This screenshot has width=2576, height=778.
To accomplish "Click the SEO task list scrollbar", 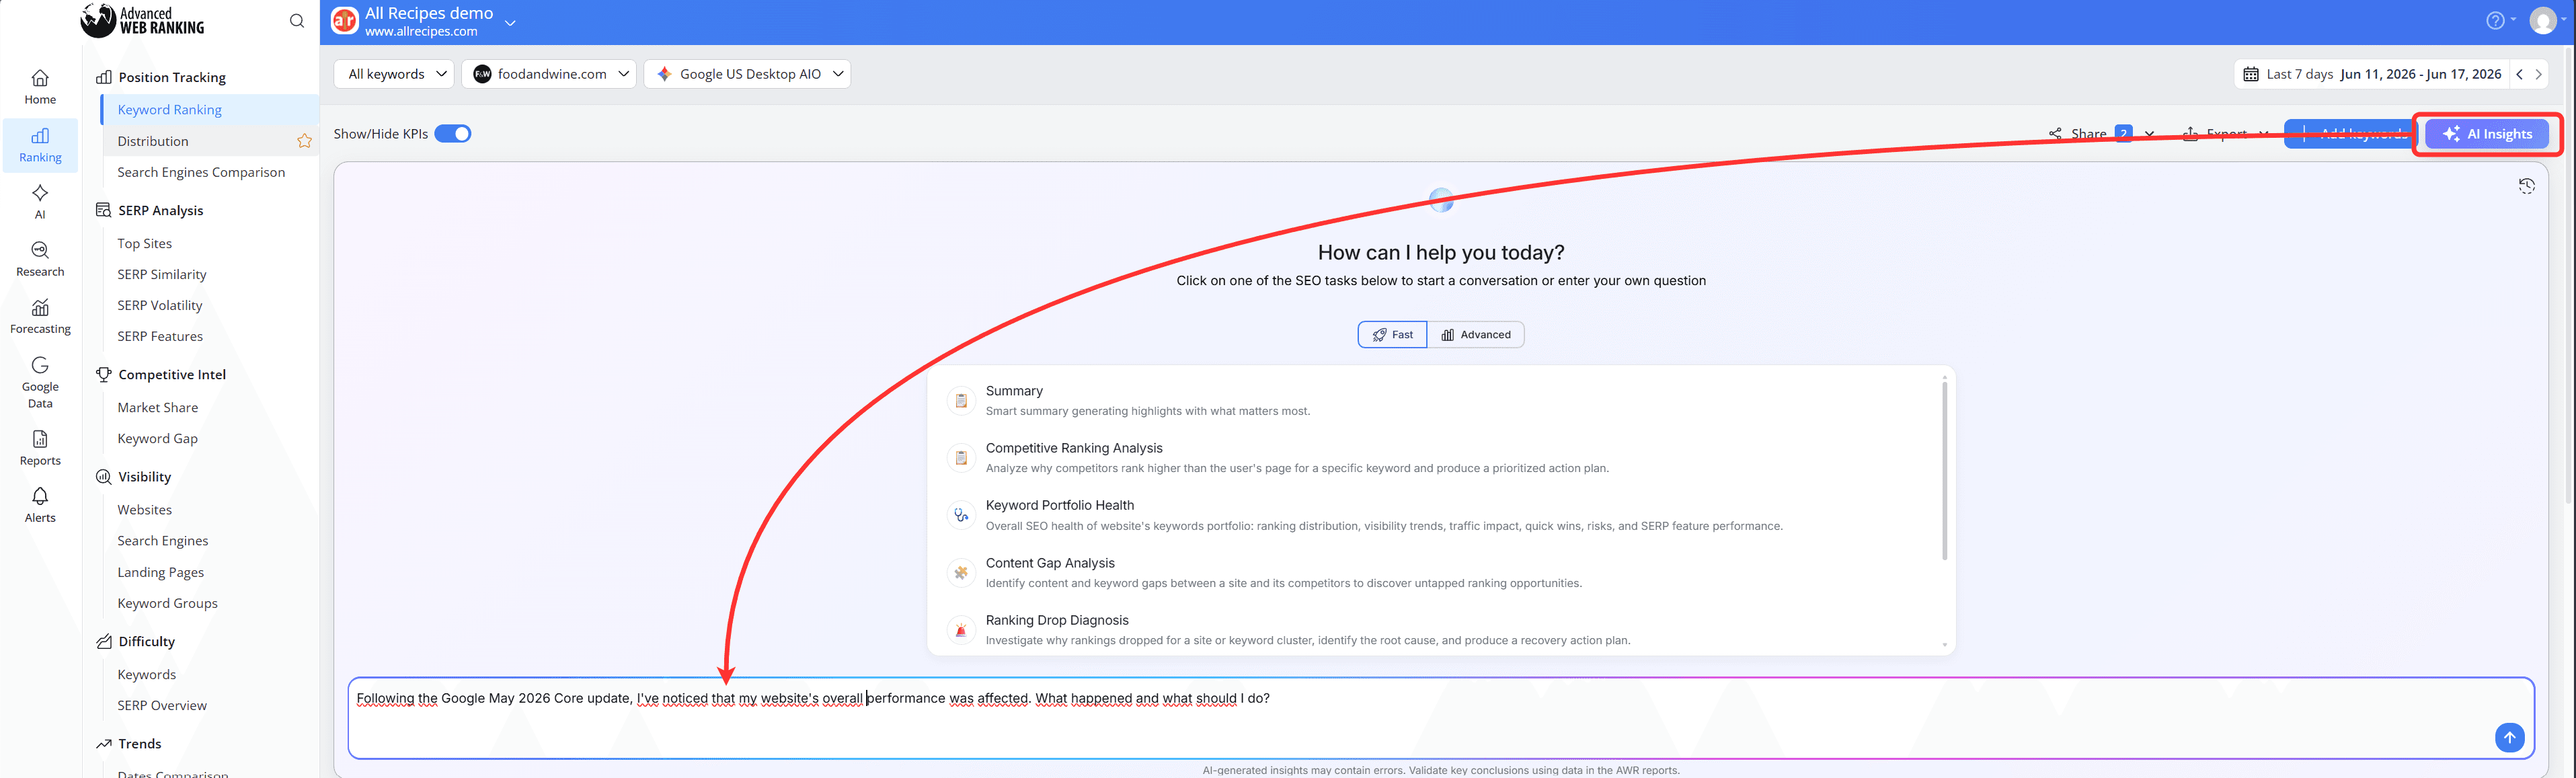I will [1945, 470].
